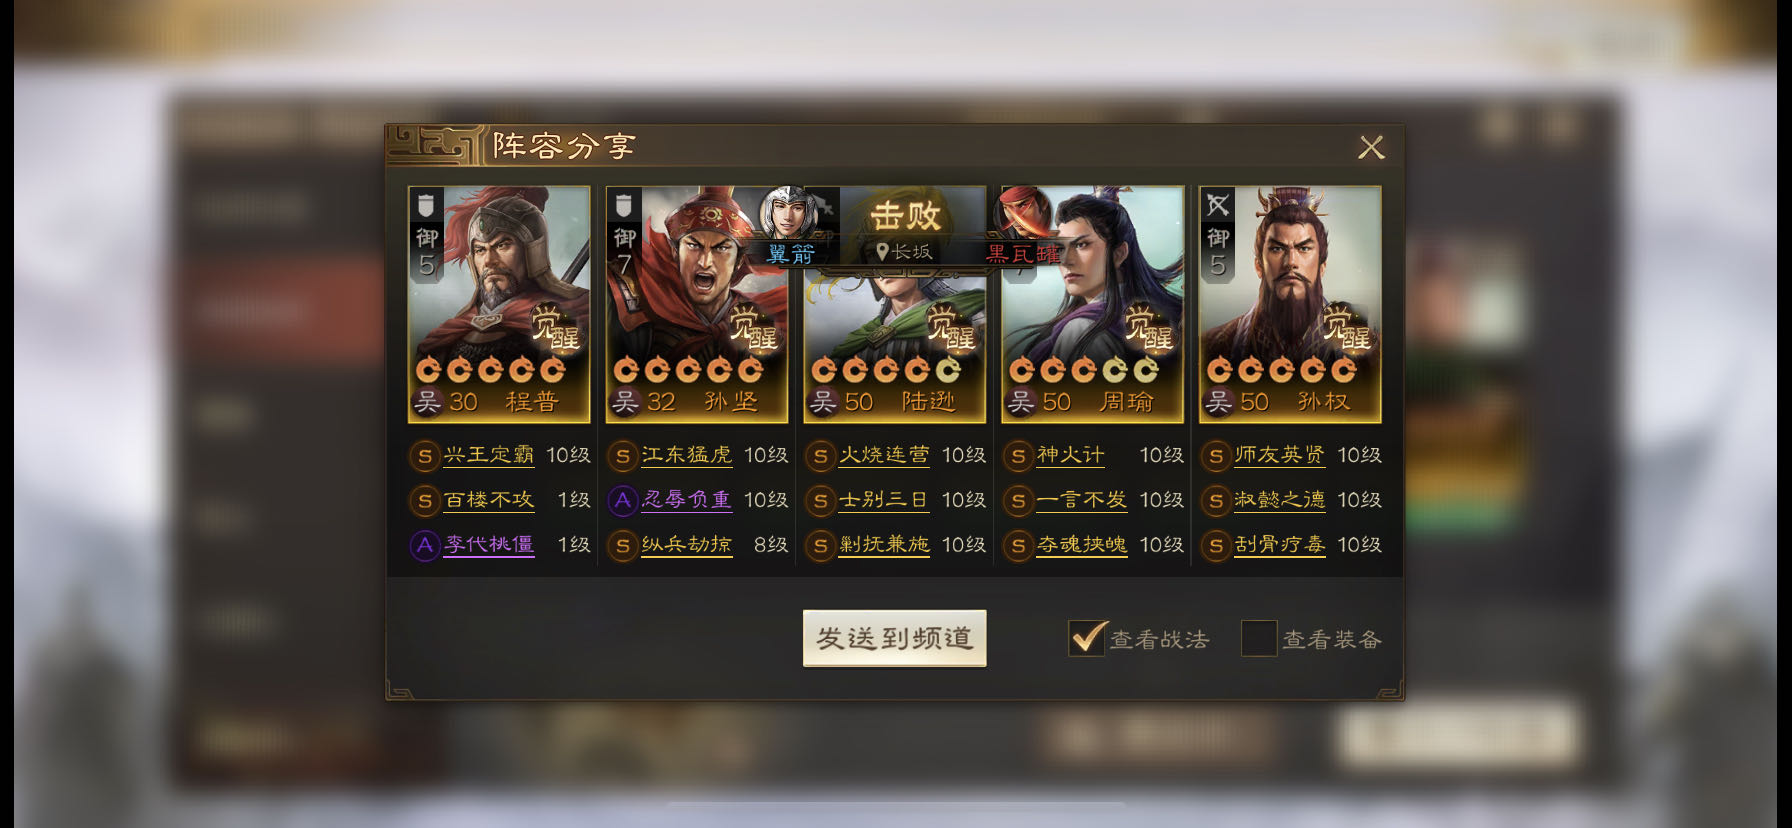This screenshot has height=828, width=1792.
Task: Click the archer troop icon on 孙权 card
Action: [1217, 204]
